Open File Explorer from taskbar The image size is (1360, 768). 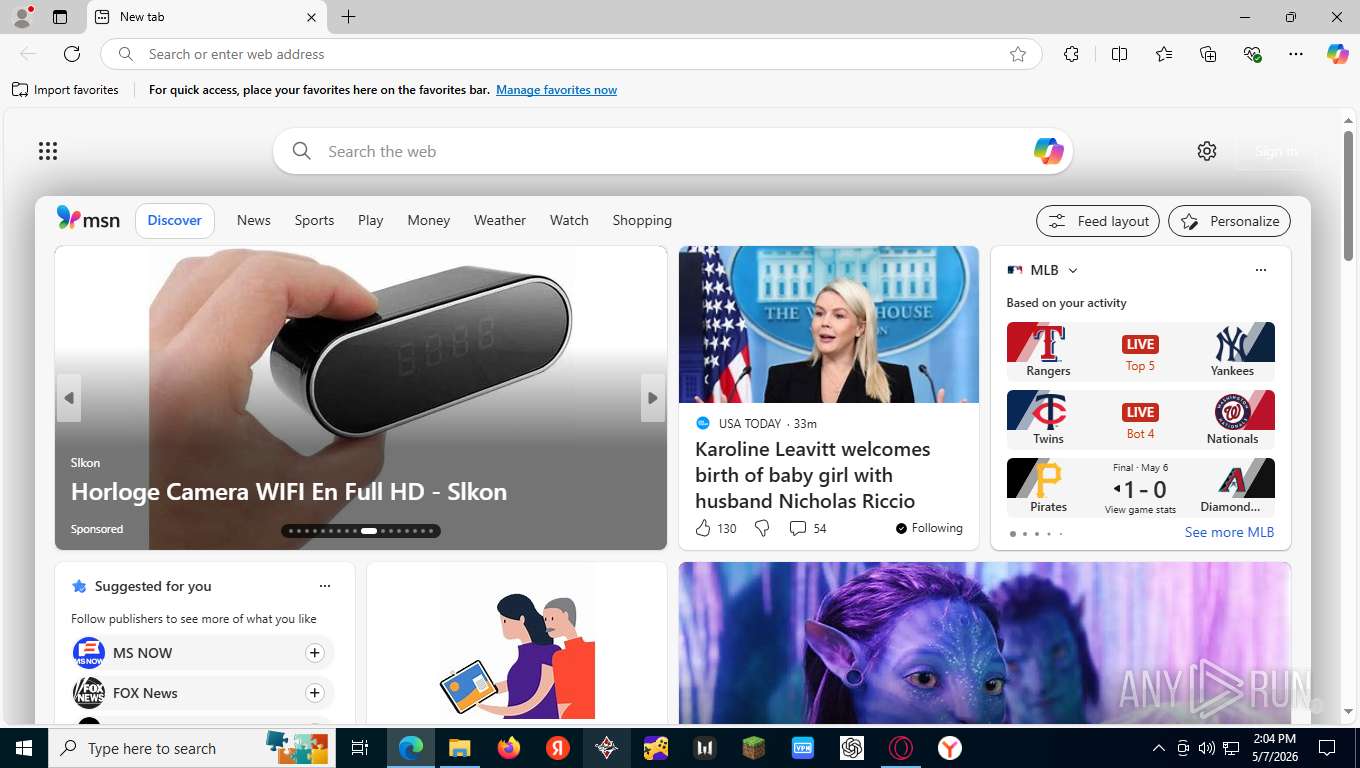coord(459,748)
